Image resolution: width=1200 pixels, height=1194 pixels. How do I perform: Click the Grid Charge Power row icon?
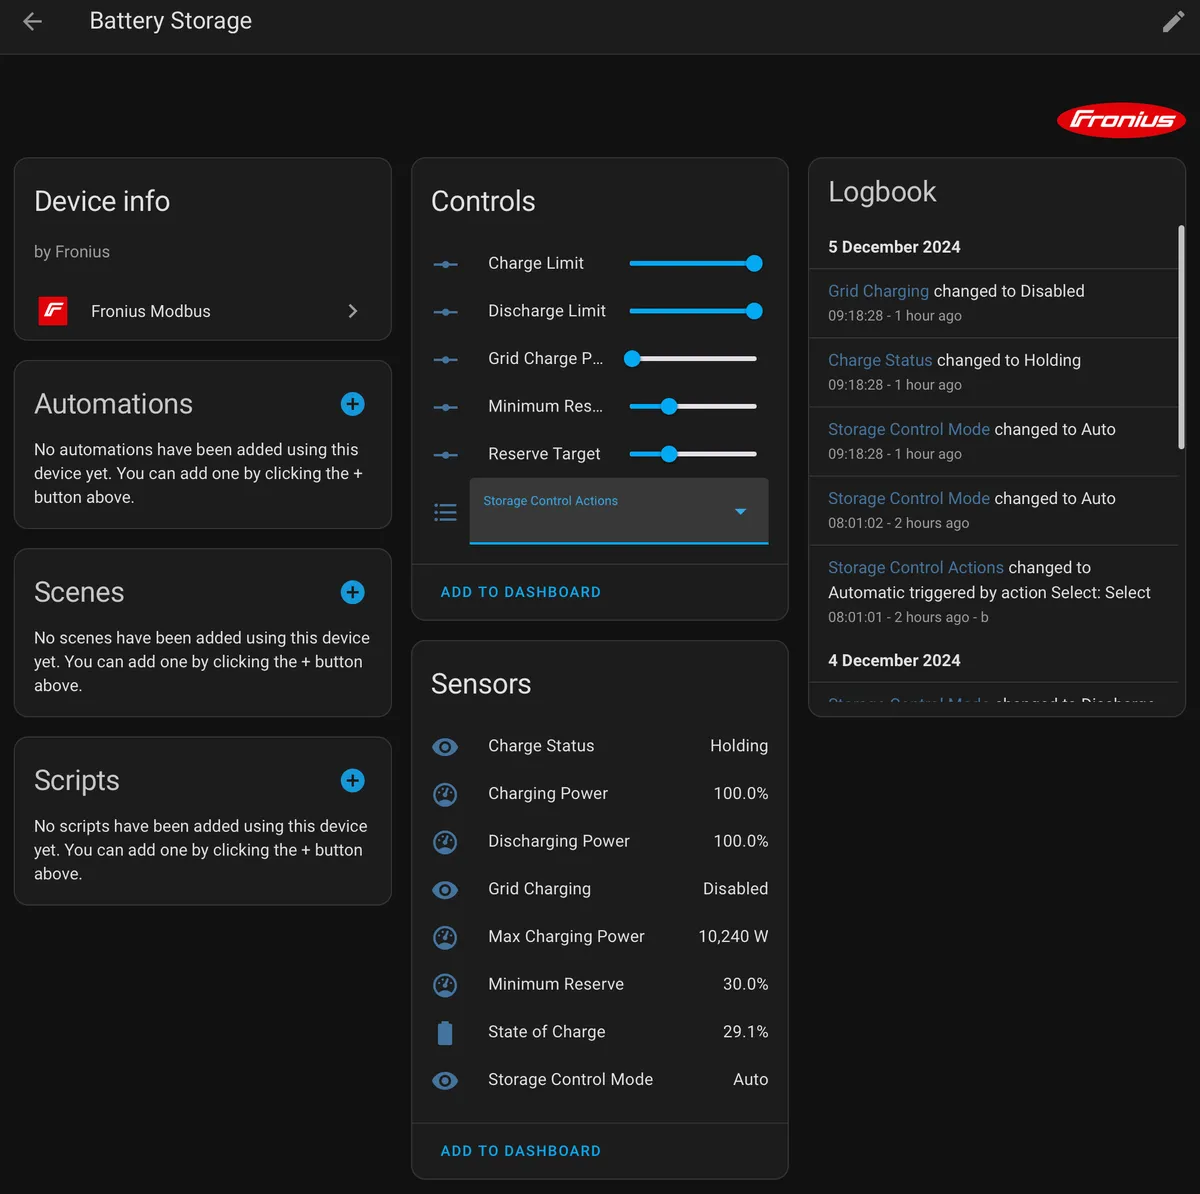(x=446, y=359)
